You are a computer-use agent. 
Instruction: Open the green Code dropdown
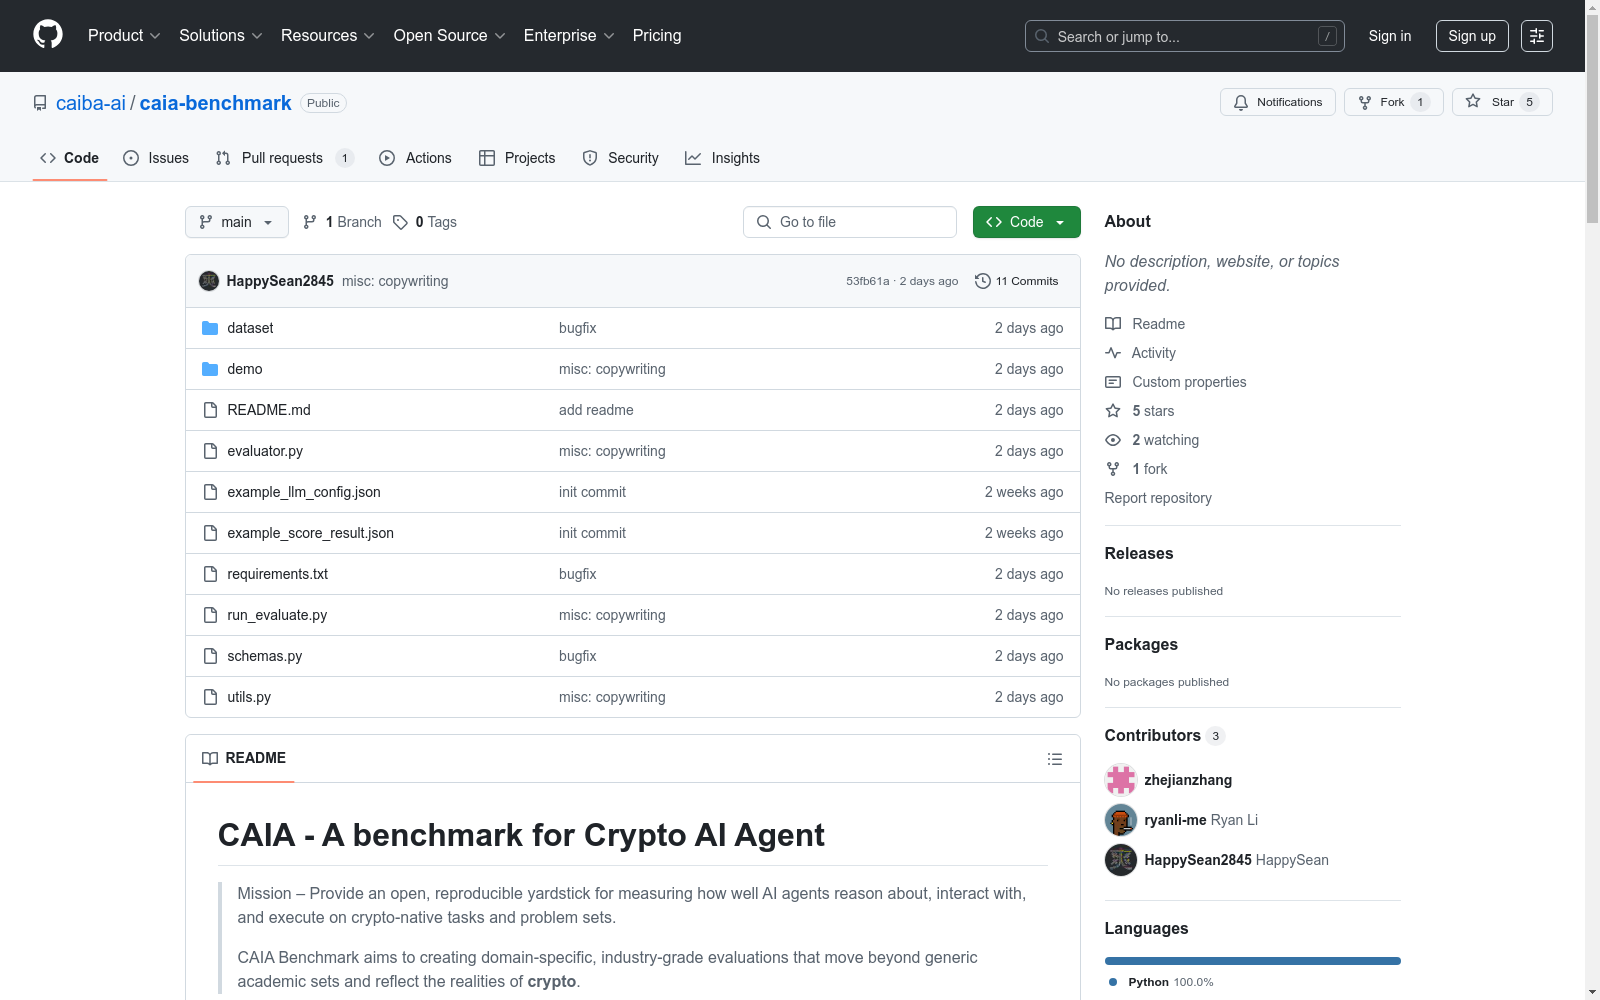[x=1026, y=222]
